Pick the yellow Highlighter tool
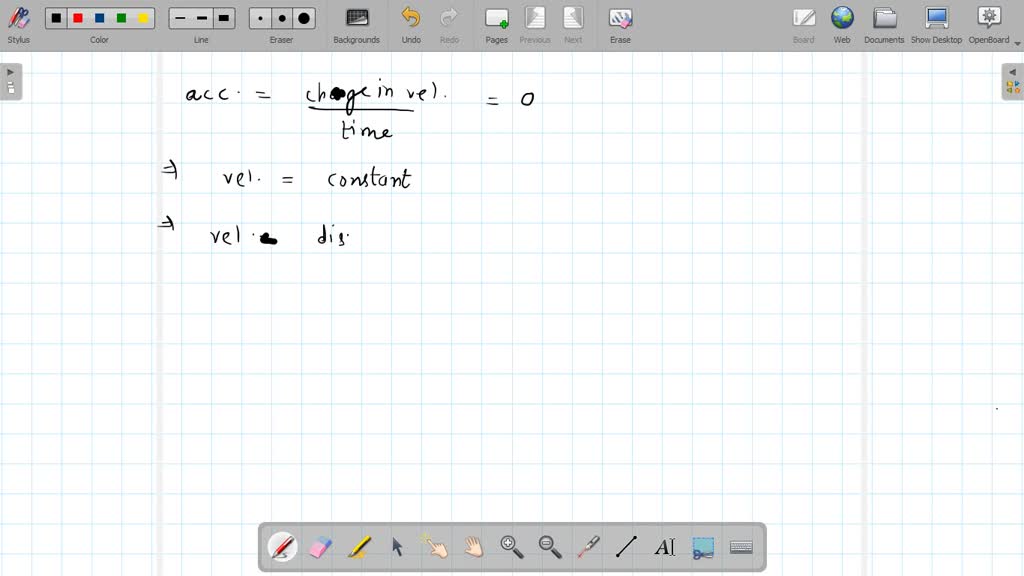The height and width of the screenshot is (576, 1024). pyautogui.click(x=358, y=547)
